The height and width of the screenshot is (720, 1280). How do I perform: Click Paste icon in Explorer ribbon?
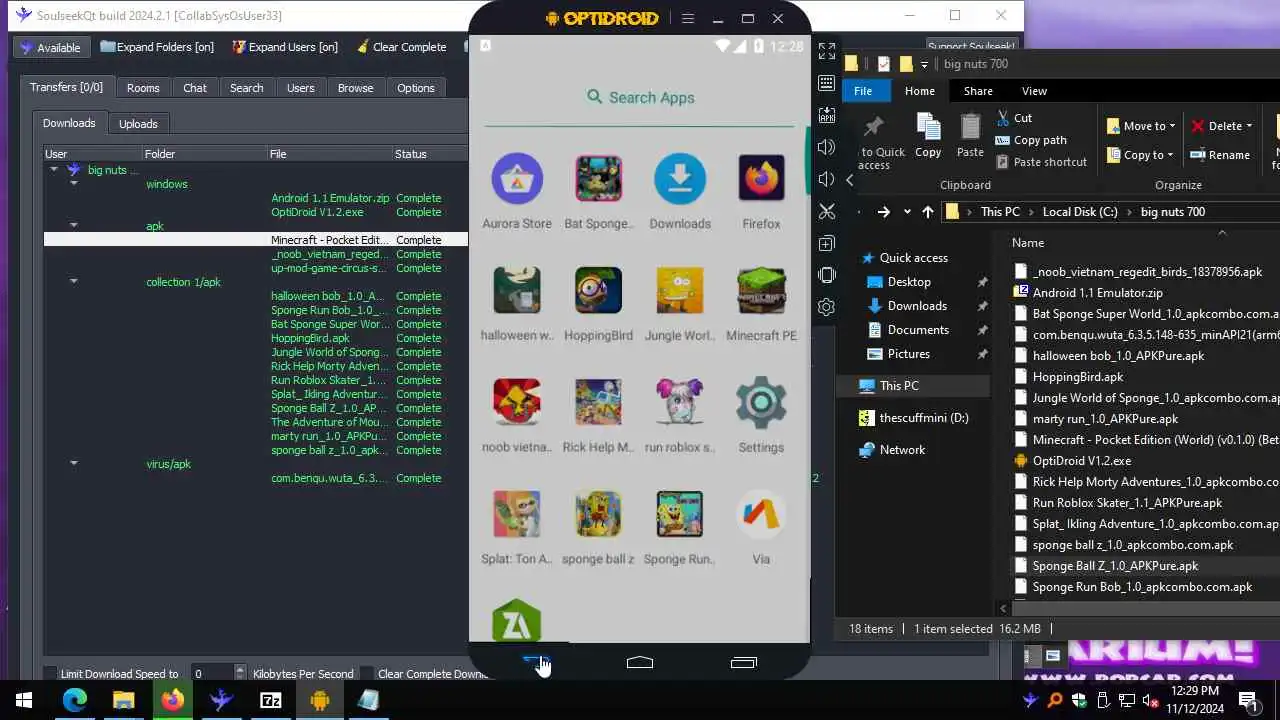tap(970, 136)
